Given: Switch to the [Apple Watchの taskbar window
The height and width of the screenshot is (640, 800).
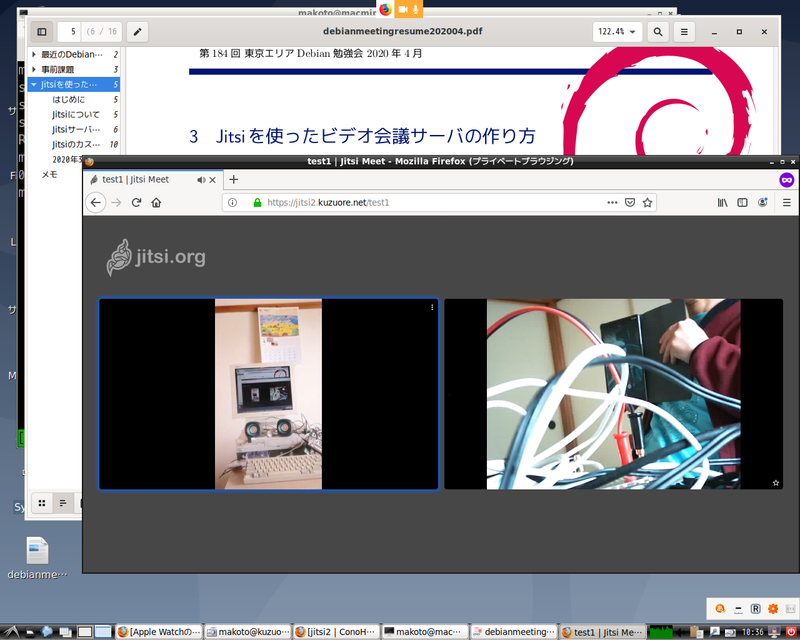Looking at the screenshot, I should (x=159, y=632).
